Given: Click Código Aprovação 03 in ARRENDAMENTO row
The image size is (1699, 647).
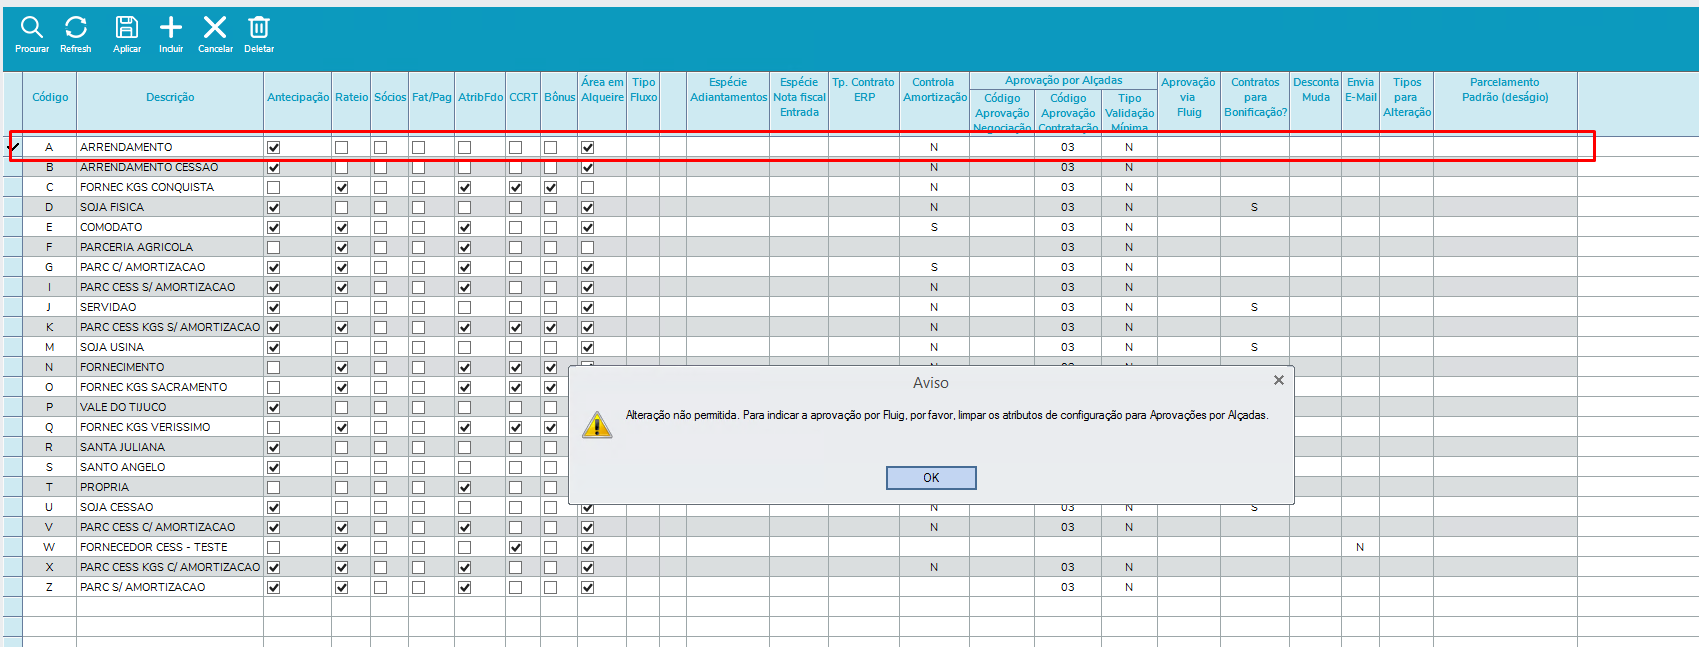Looking at the screenshot, I should tap(1068, 147).
